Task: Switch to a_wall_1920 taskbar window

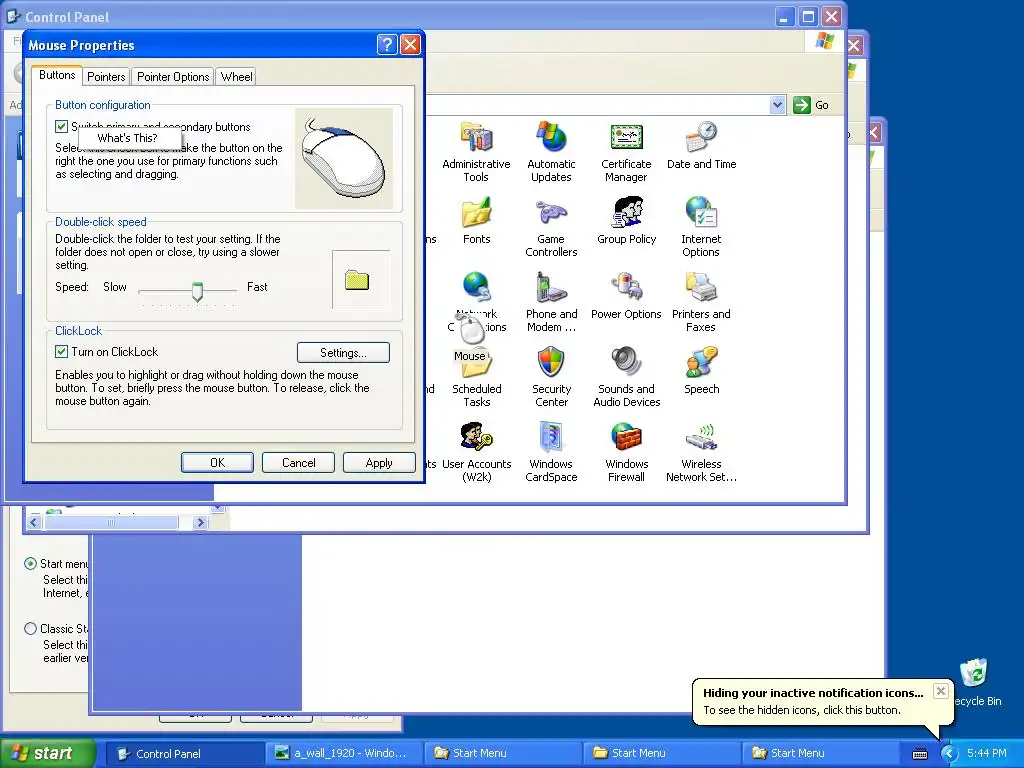Action: (344, 753)
